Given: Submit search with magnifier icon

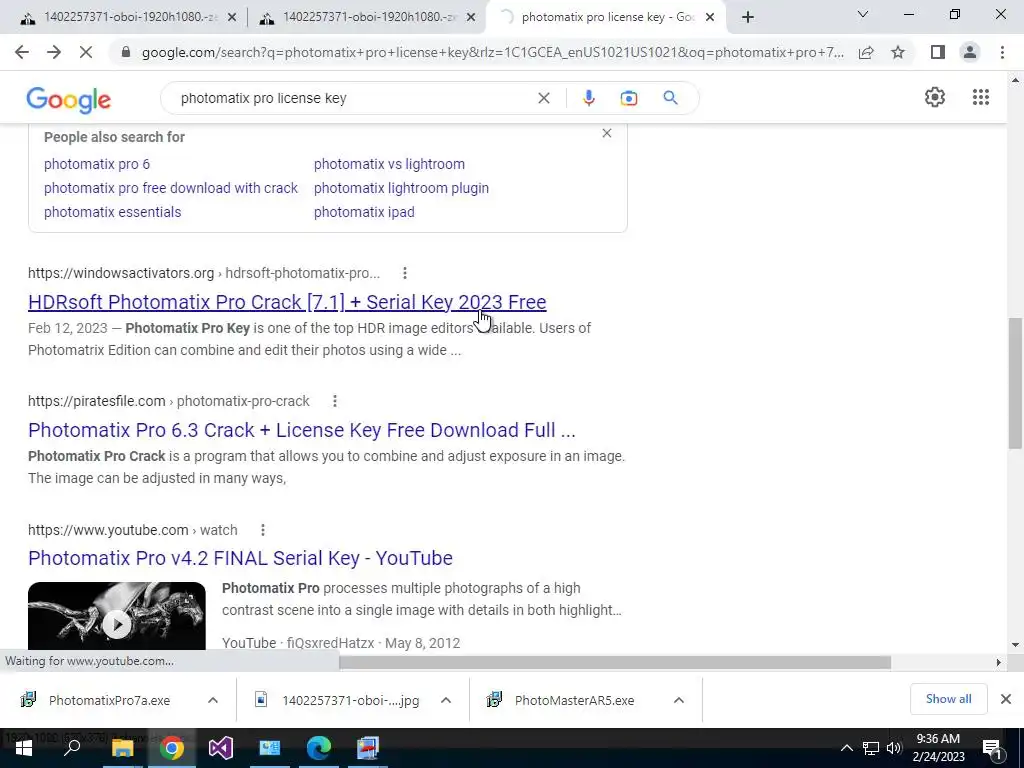Looking at the screenshot, I should [670, 98].
